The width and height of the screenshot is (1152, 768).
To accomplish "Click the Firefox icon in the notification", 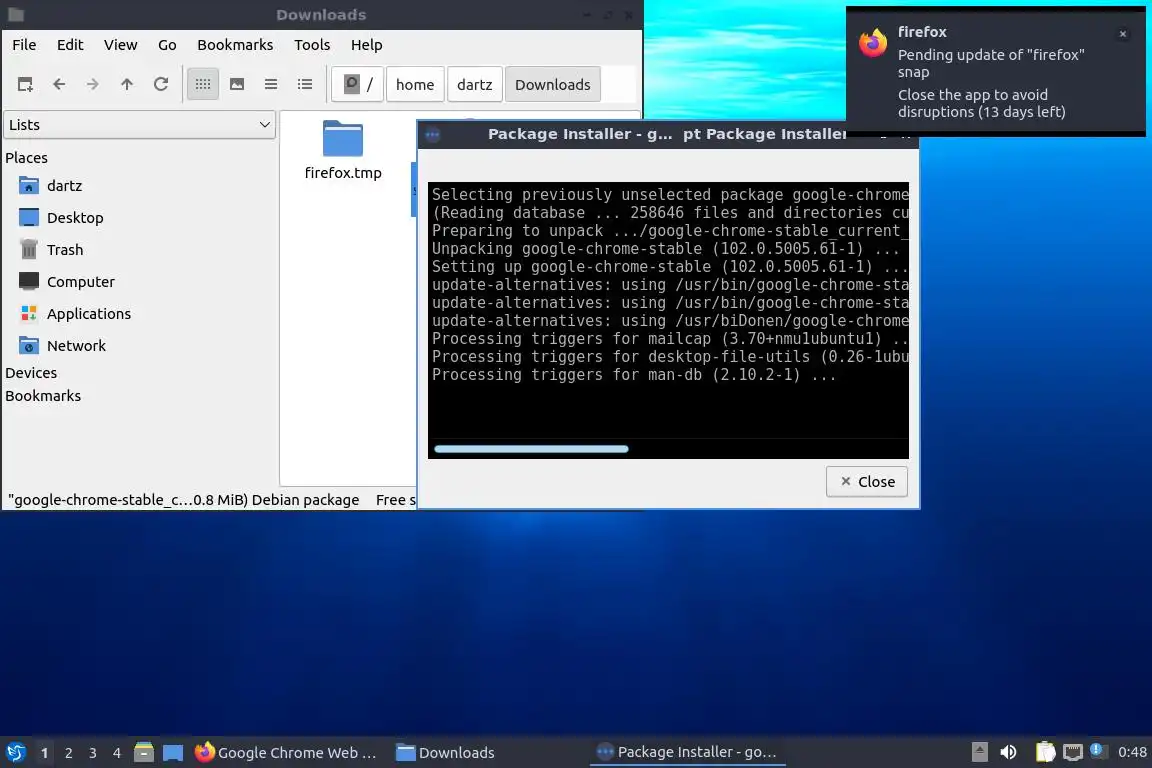I will [873, 43].
